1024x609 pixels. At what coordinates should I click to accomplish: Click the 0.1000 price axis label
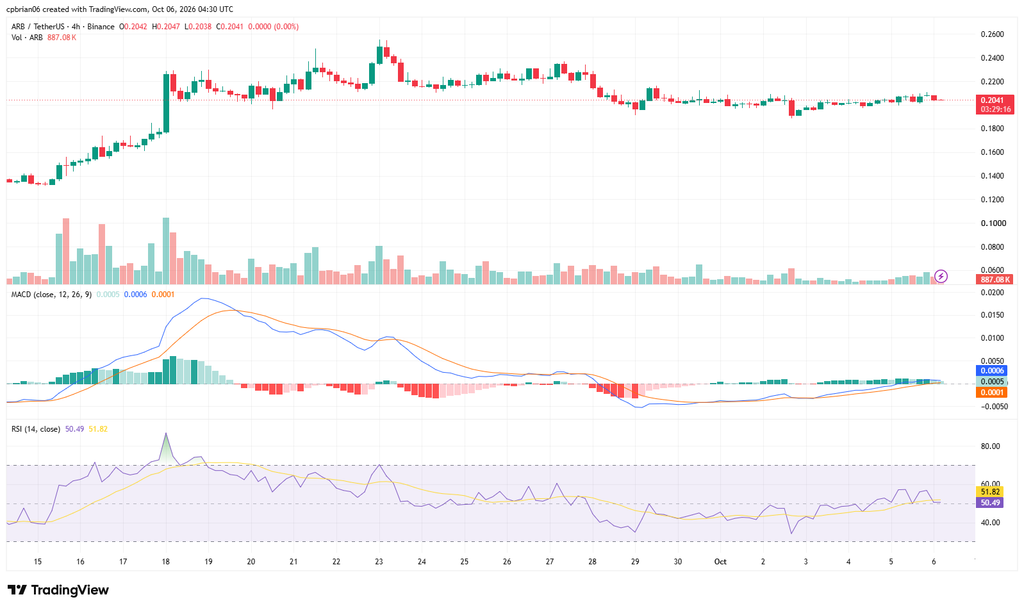pyautogui.click(x=992, y=223)
